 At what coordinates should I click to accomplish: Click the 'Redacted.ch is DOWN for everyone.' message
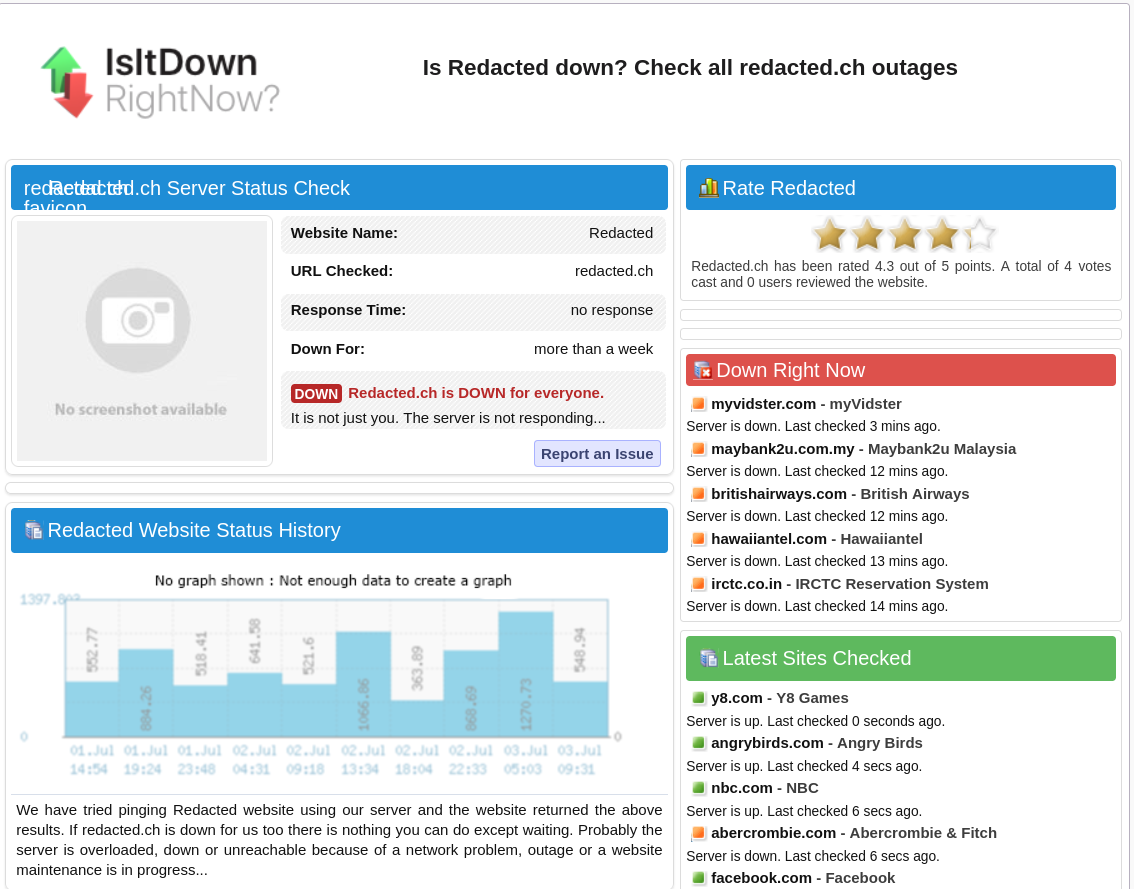tap(476, 393)
